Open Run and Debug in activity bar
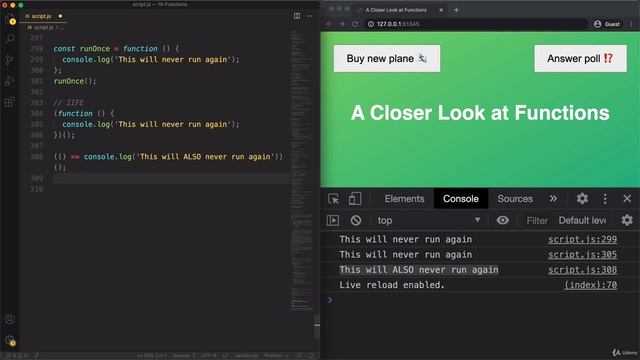The width and height of the screenshot is (640, 360). point(10,81)
